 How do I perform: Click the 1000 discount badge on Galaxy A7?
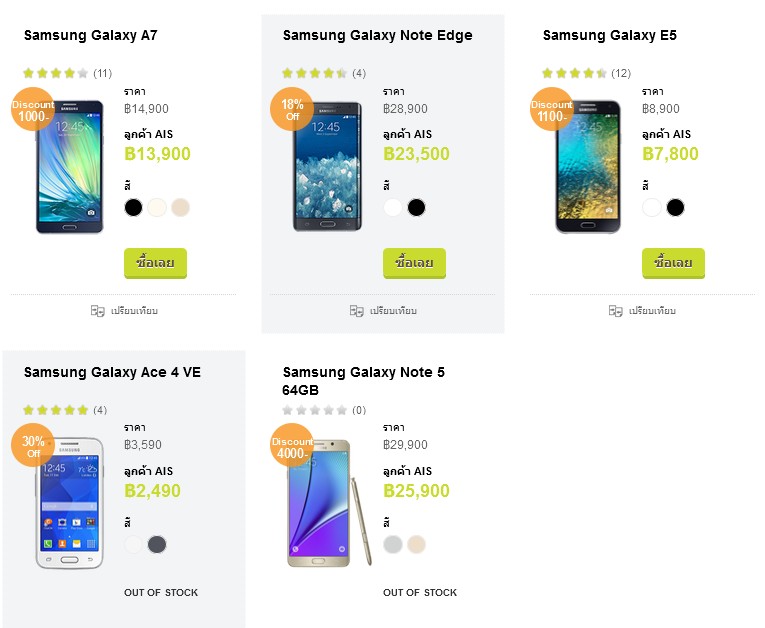33,109
